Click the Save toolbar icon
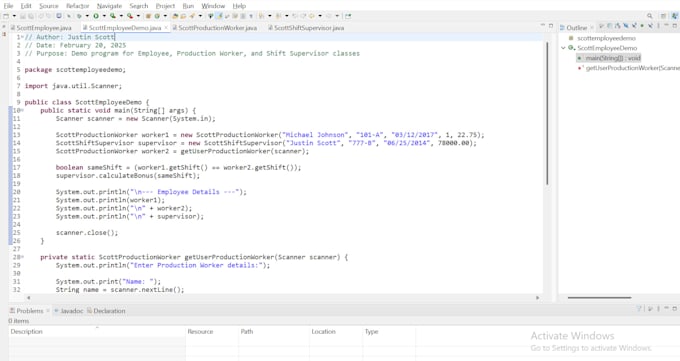This screenshot has height=361, width=680. [22, 16]
